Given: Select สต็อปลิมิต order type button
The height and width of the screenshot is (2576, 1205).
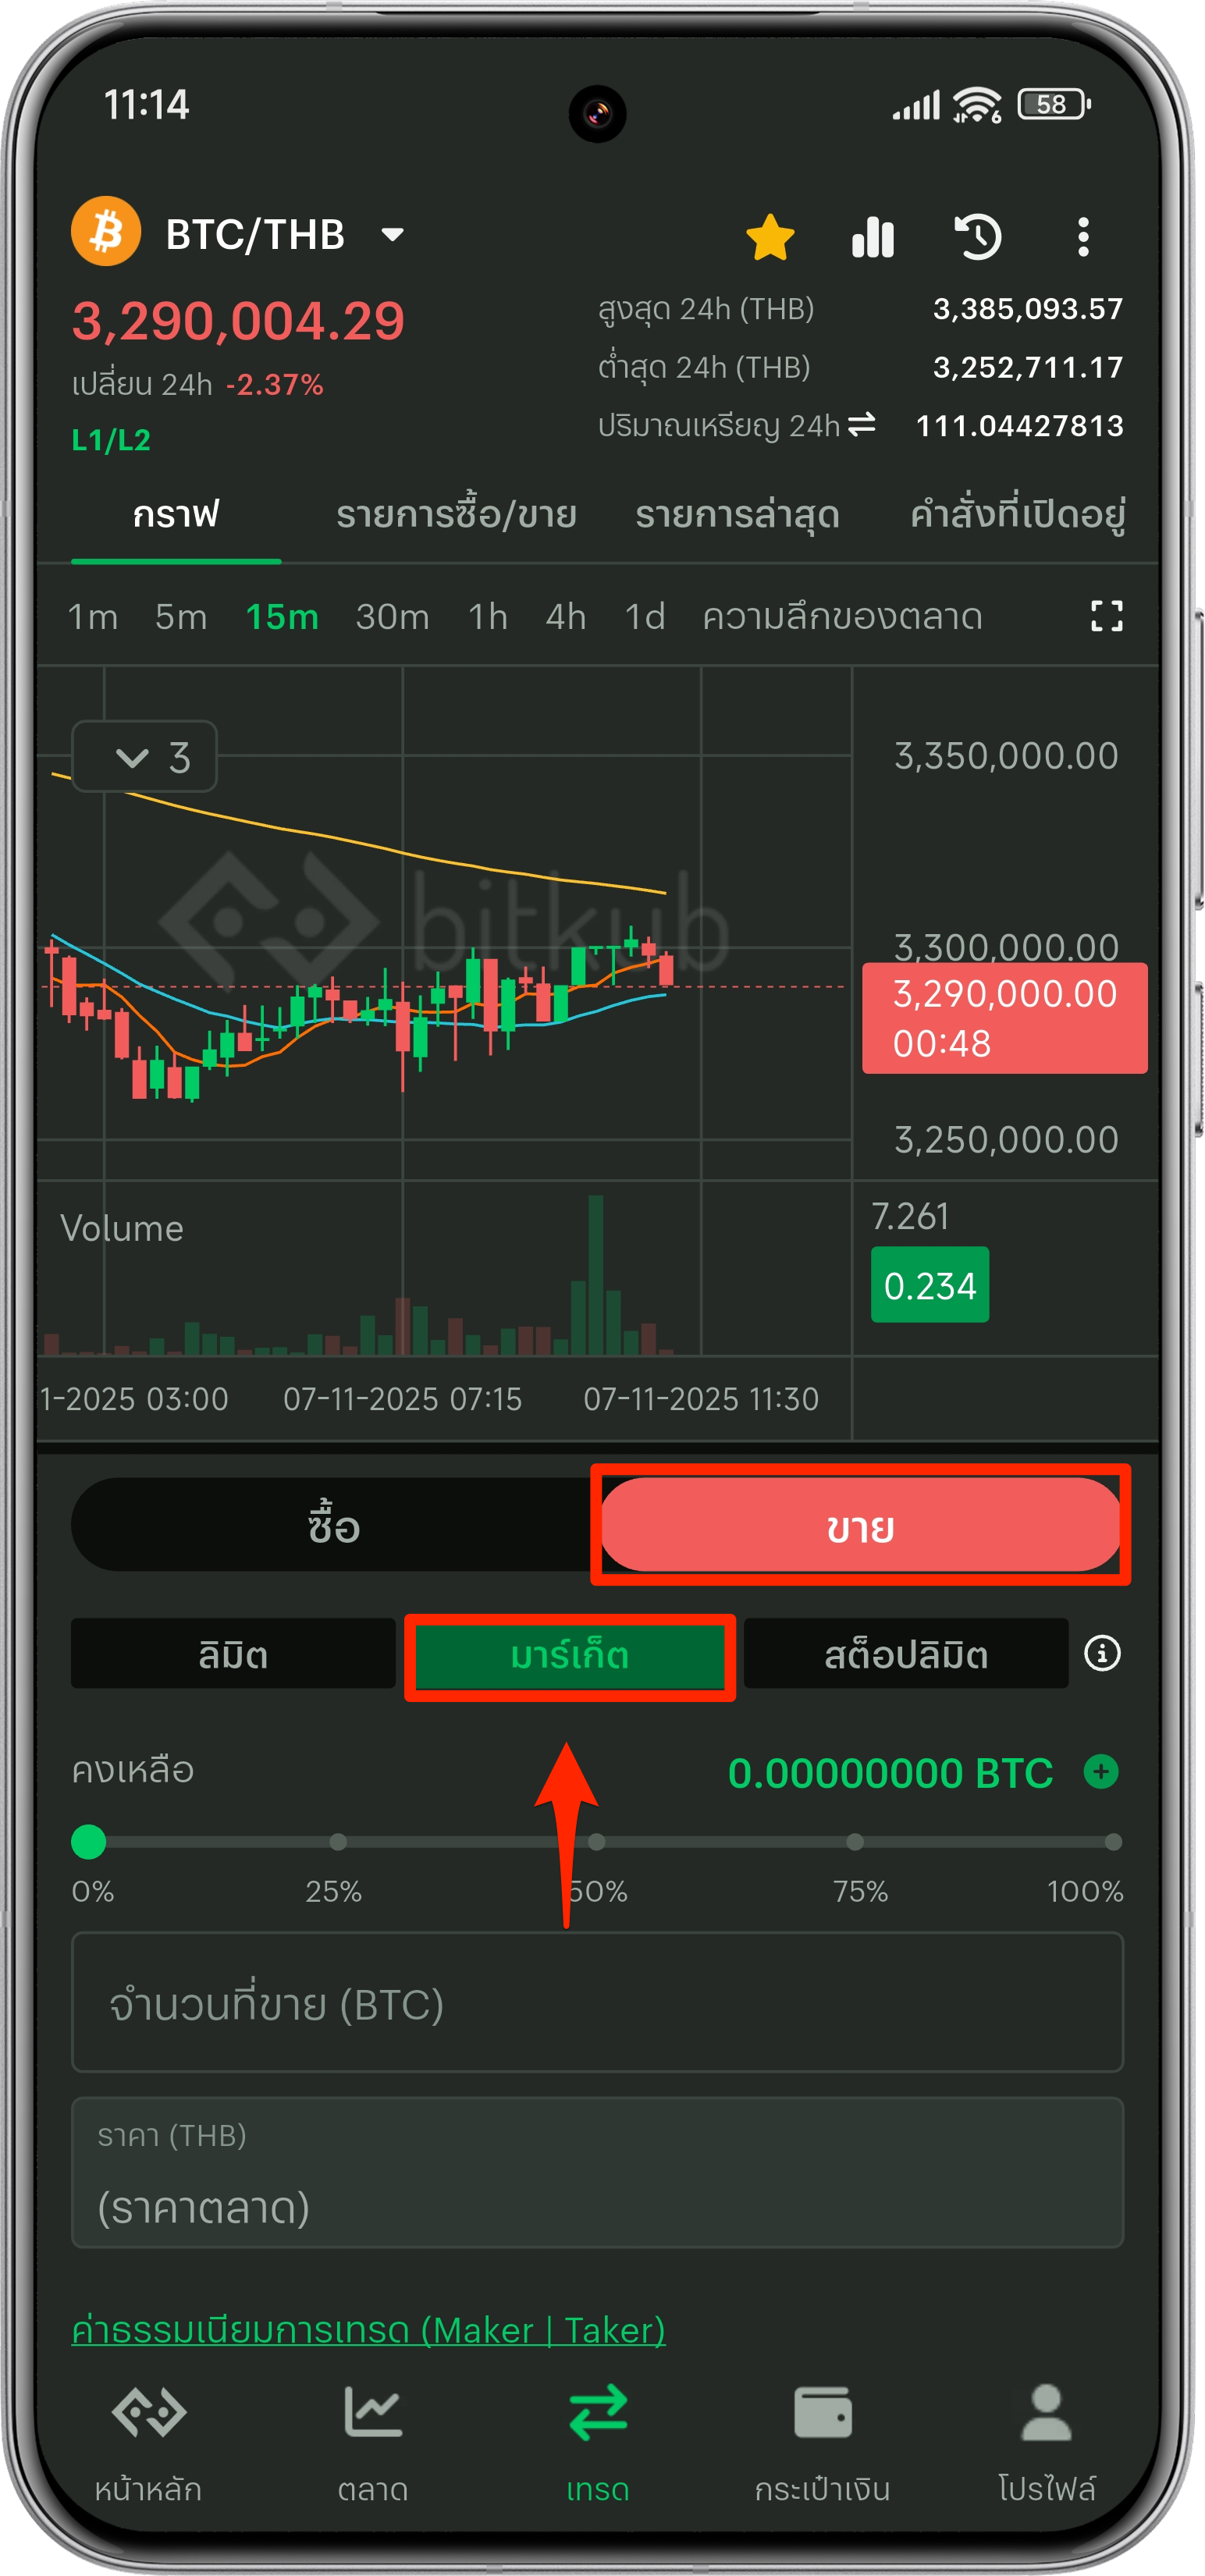Looking at the screenshot, I should [x=906, y=1654].
